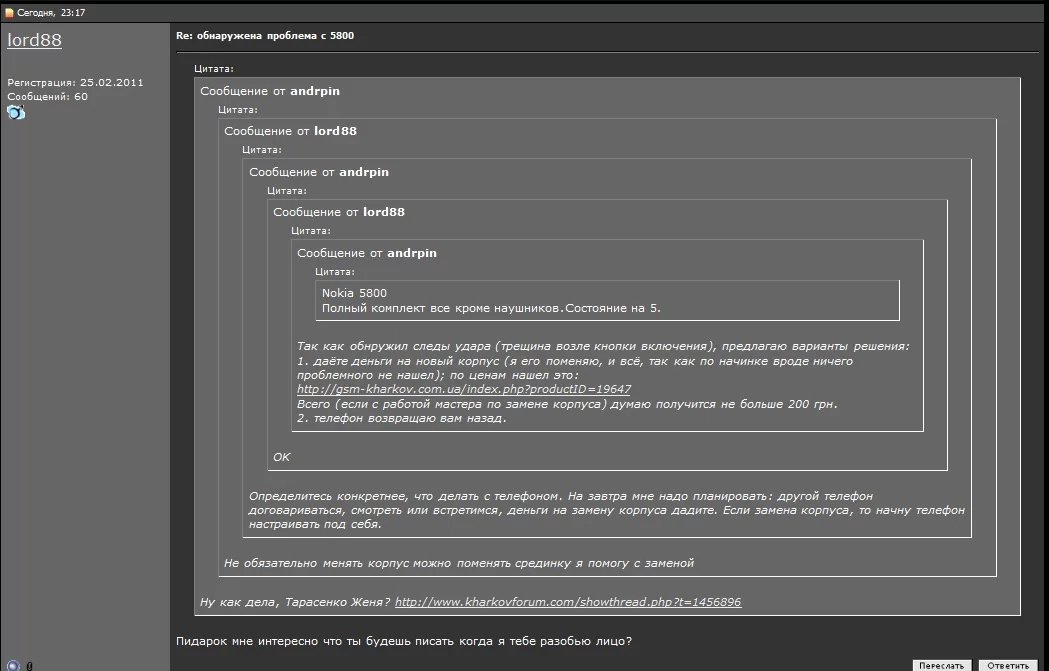
Task: Click the line "Полный комплект все кроме наушников"
Action: coord(491,308)
